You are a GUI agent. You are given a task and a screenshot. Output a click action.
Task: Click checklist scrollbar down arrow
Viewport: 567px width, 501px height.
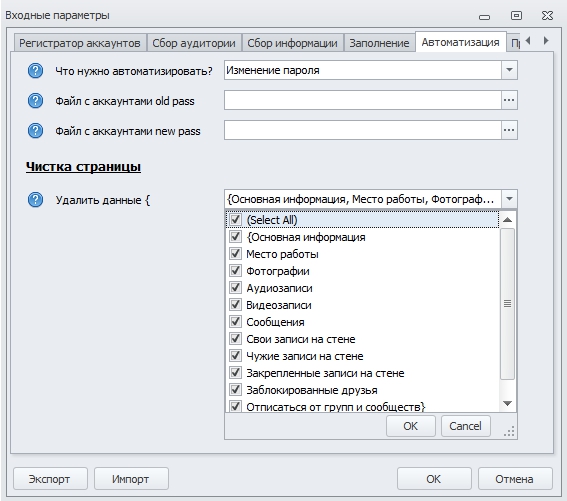click(507, 403)
